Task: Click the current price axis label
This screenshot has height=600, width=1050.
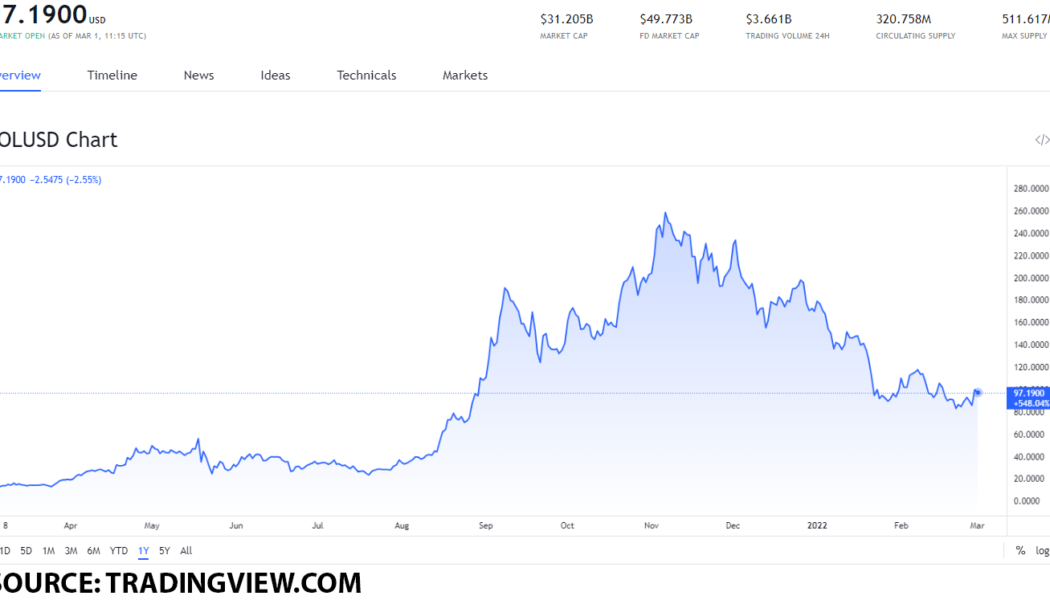Action: coord(1026,397)
